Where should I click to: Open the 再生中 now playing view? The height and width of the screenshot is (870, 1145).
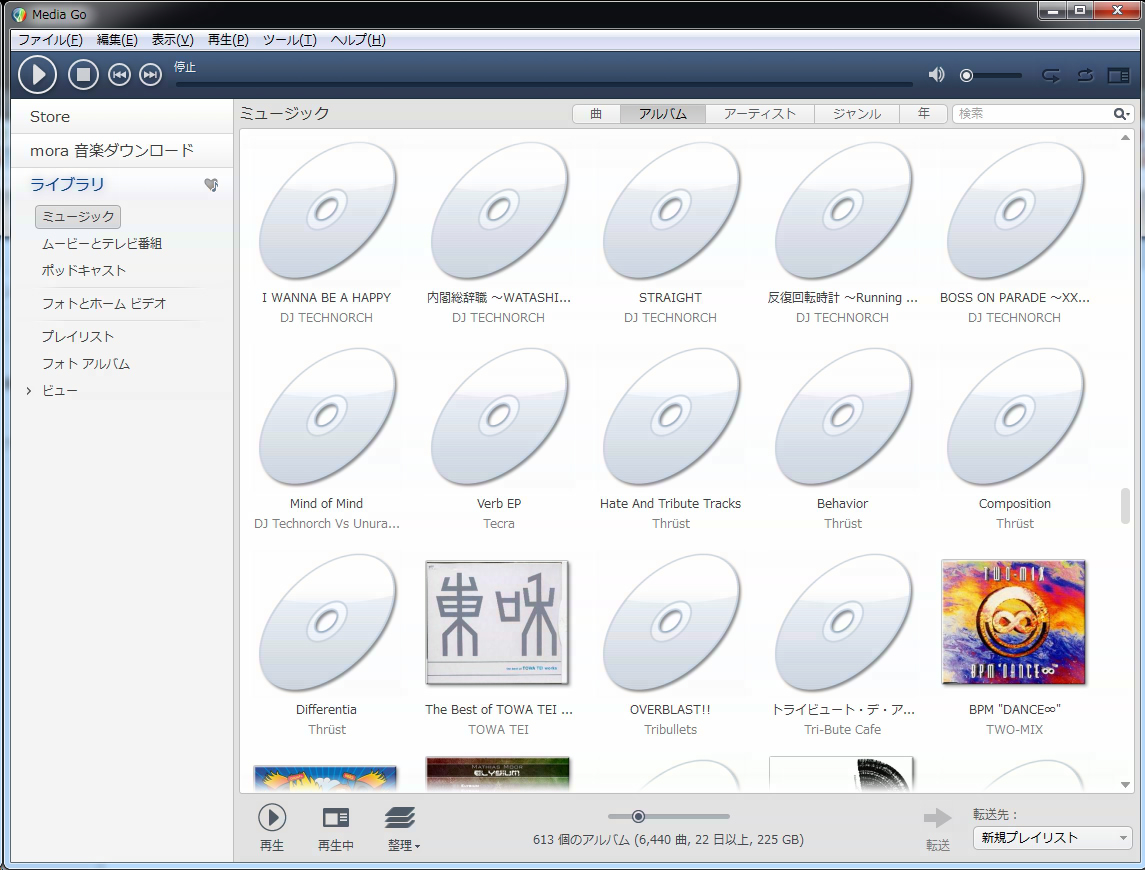click(336, 818)
